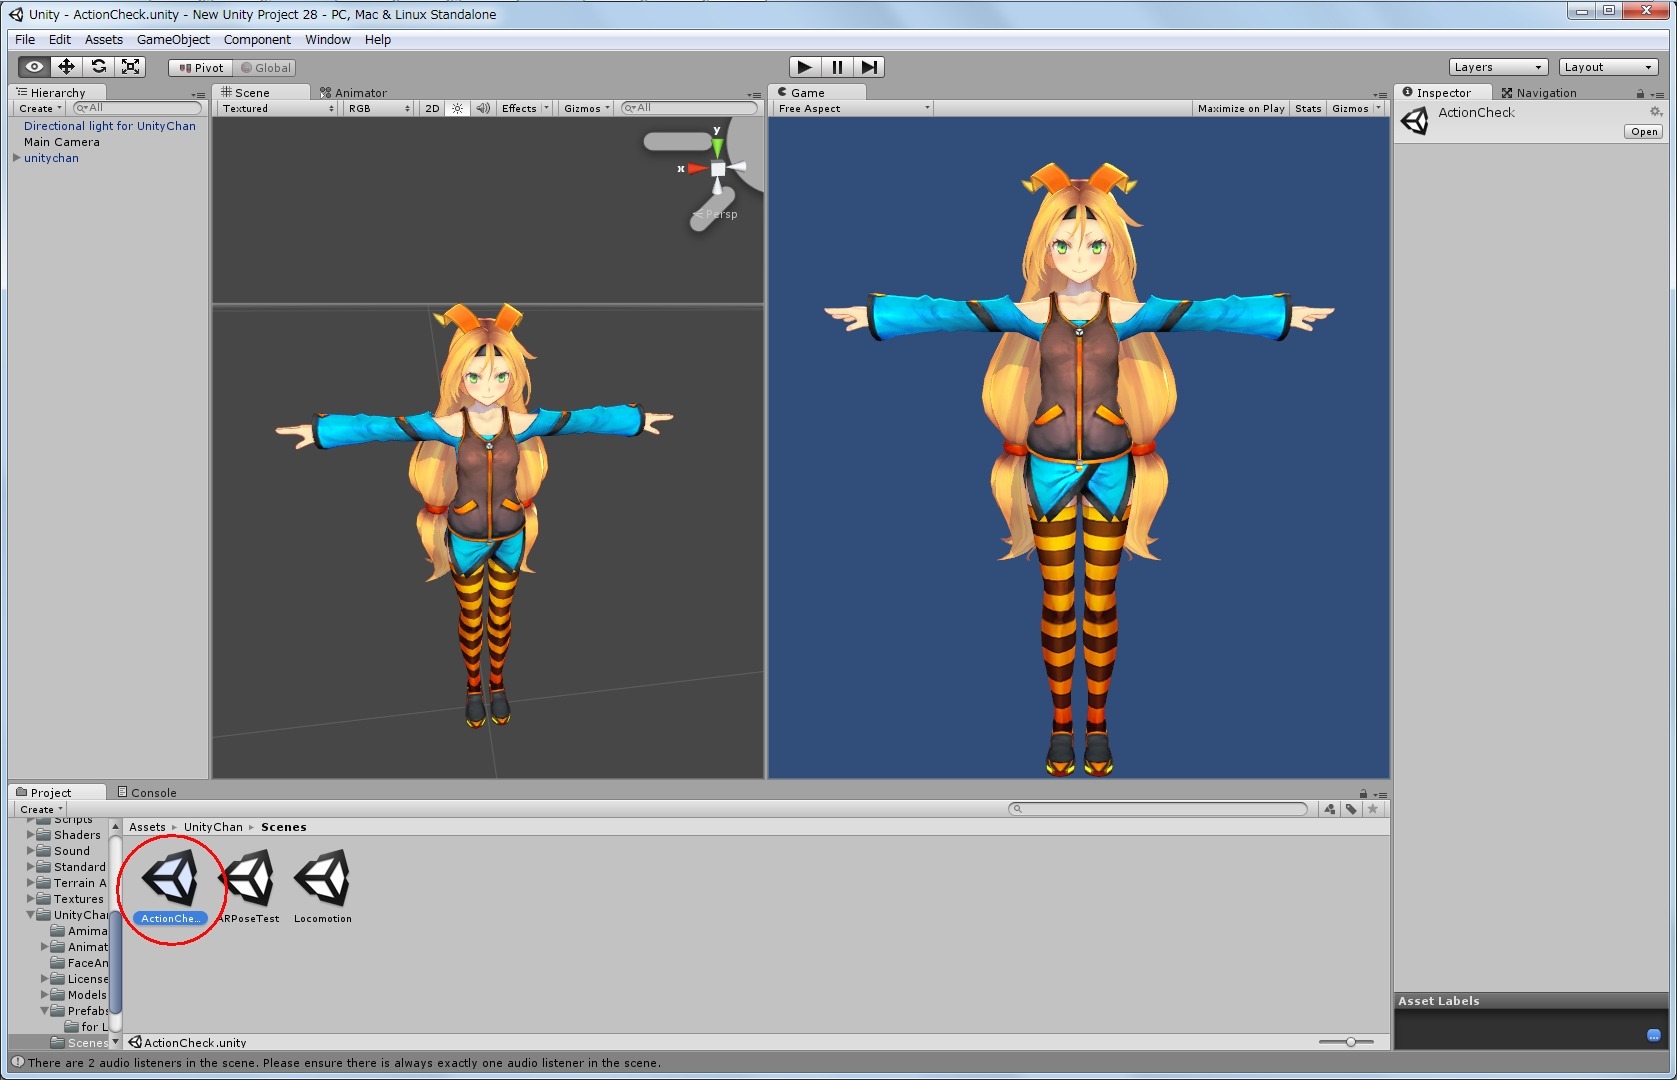This screenshot has width=1677, height=1080.
Task: Switch to the Console tab
Action: [x=147, y=792]
